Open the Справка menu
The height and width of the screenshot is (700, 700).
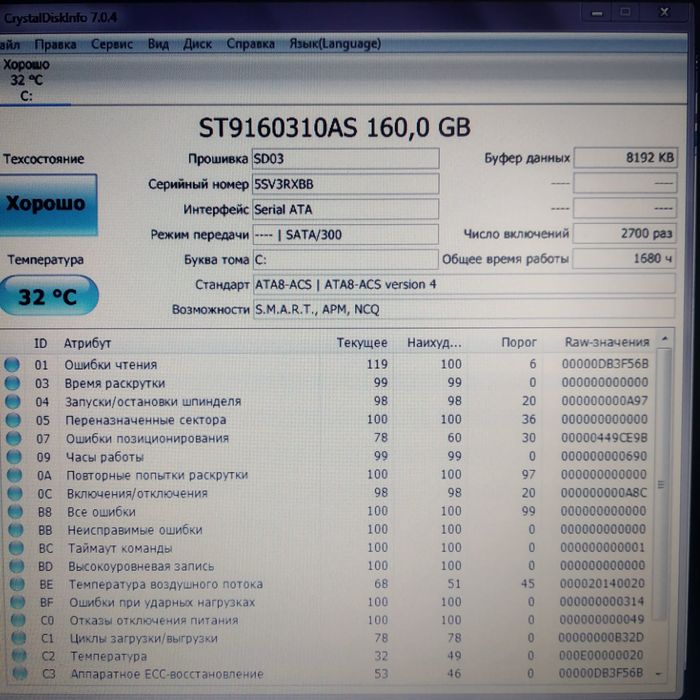point(250,44)
